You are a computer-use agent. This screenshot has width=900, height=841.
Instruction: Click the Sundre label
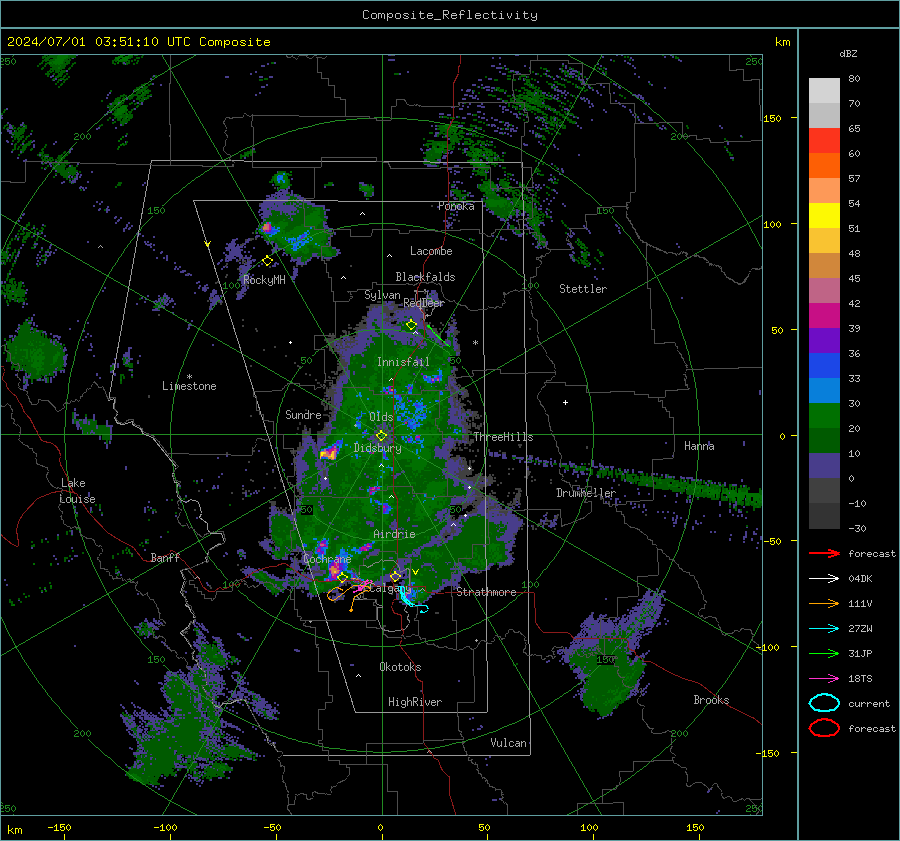(x=303, y=414)
